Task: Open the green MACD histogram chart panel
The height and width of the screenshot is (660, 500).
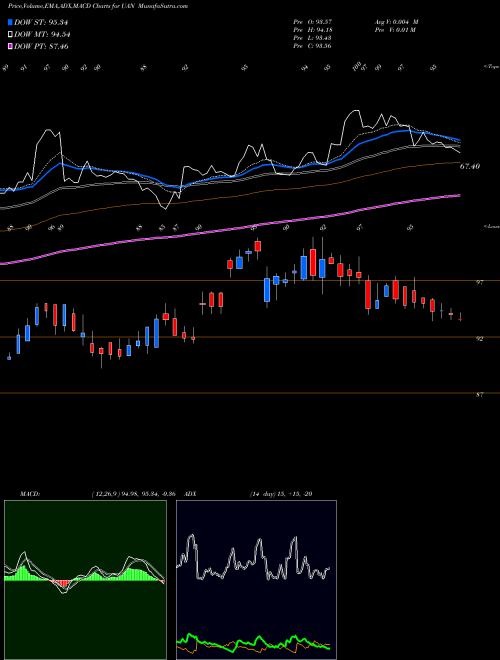Action: 85,580
